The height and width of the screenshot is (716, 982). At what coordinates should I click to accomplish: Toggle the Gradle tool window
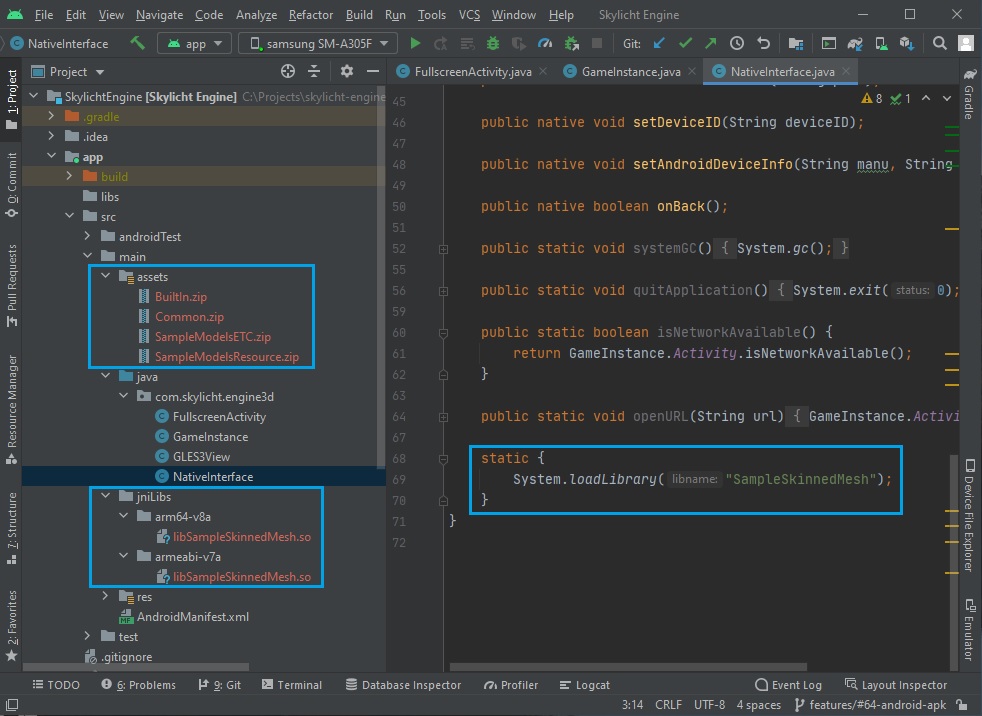(969, 94)
